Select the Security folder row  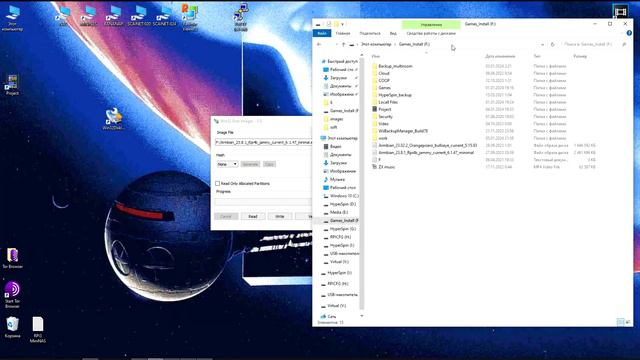(484, 116)
